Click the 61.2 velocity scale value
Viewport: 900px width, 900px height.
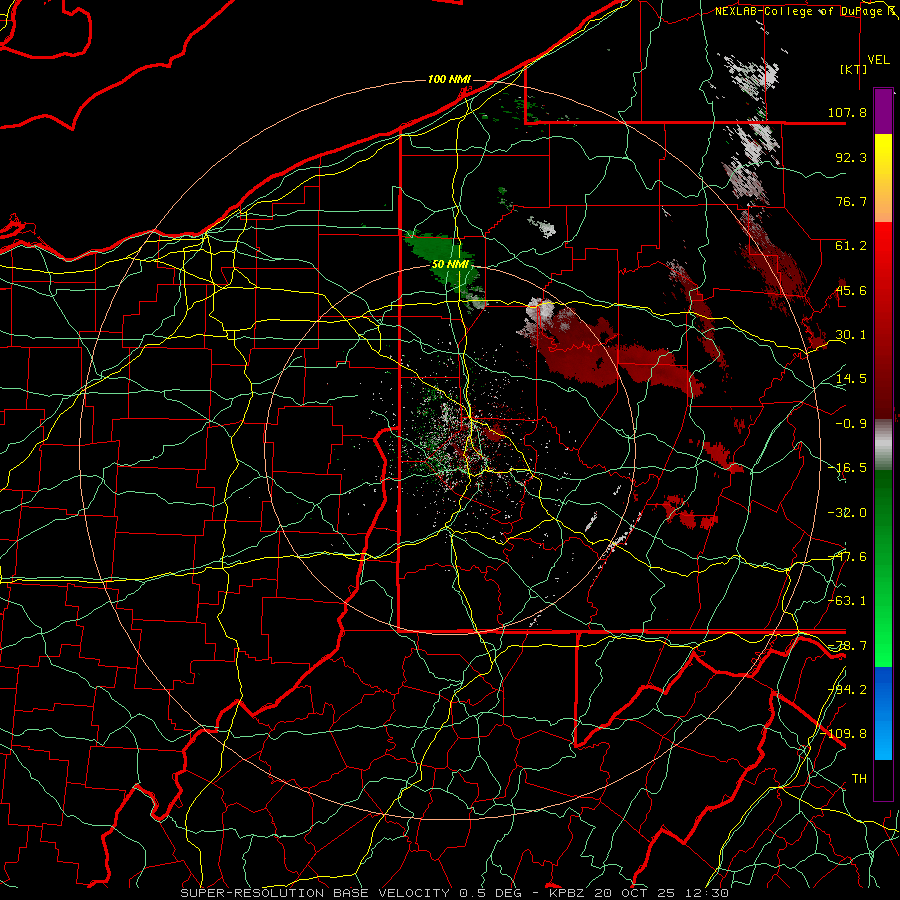pos(851,246)
